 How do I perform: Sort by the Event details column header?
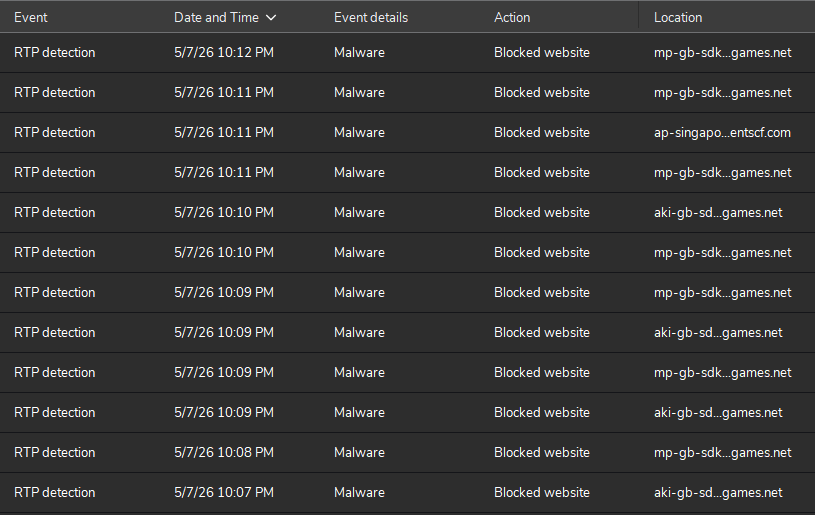pyautogui.click(x=371, y=18)
